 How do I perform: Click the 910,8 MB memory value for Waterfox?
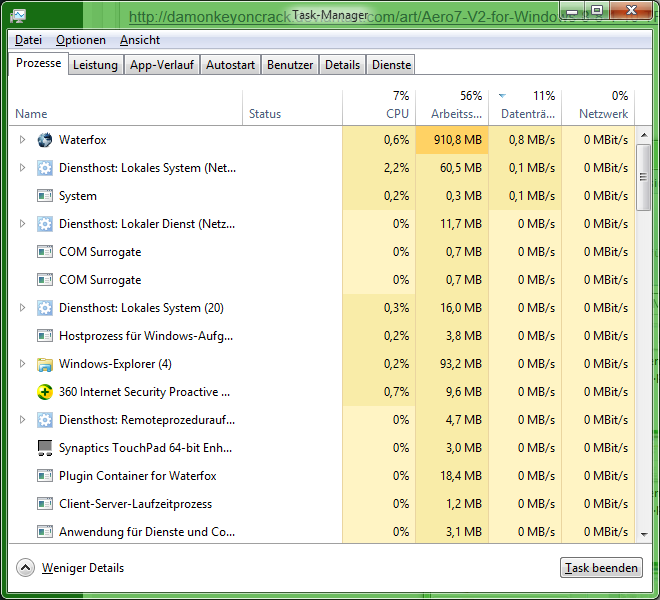[x=458, y=140]
